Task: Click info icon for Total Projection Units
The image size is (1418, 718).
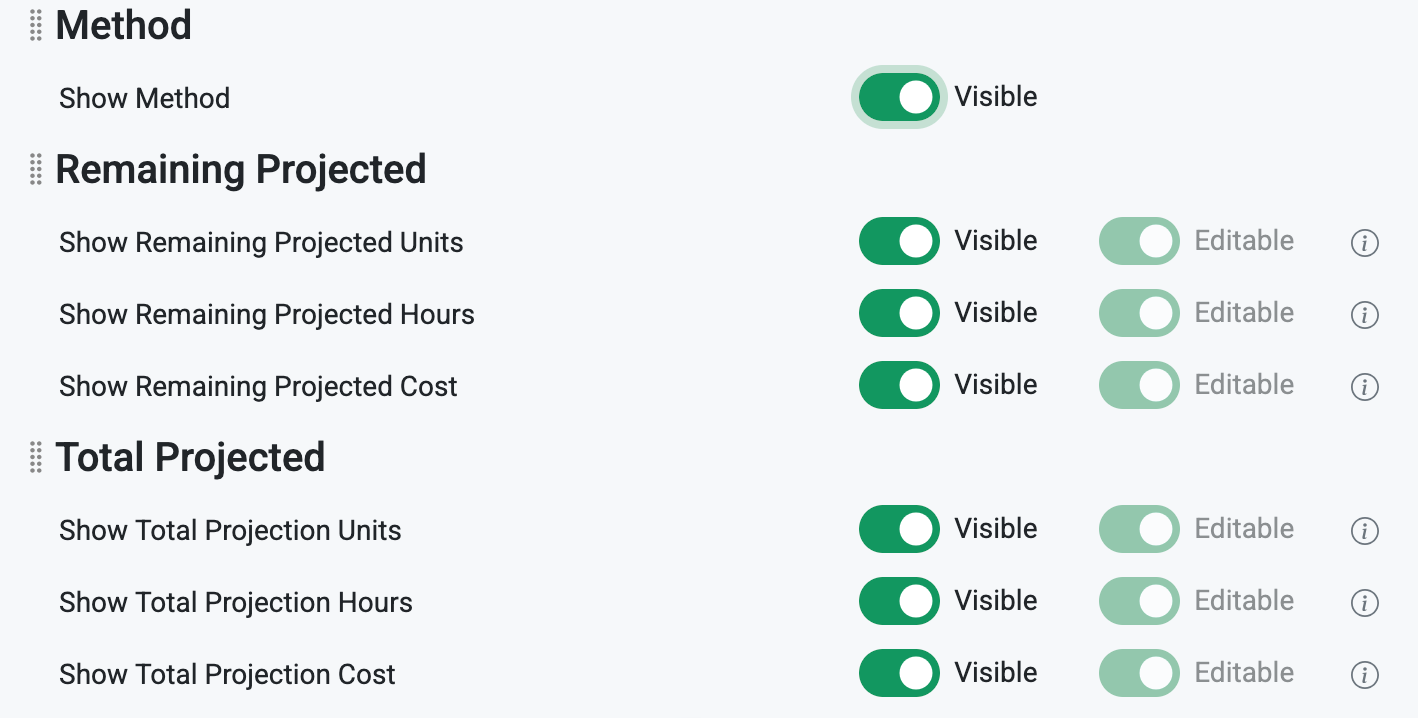Action: coord(1365,531)
